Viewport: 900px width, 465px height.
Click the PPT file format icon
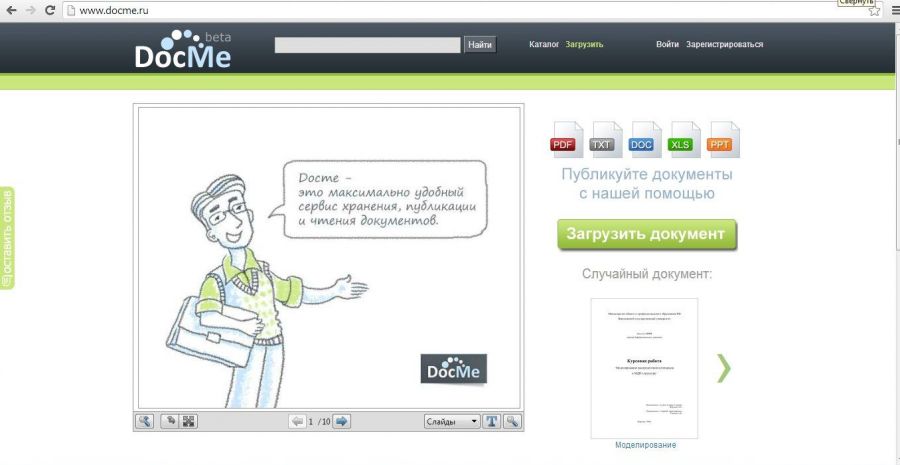click(x=723, y=142)
